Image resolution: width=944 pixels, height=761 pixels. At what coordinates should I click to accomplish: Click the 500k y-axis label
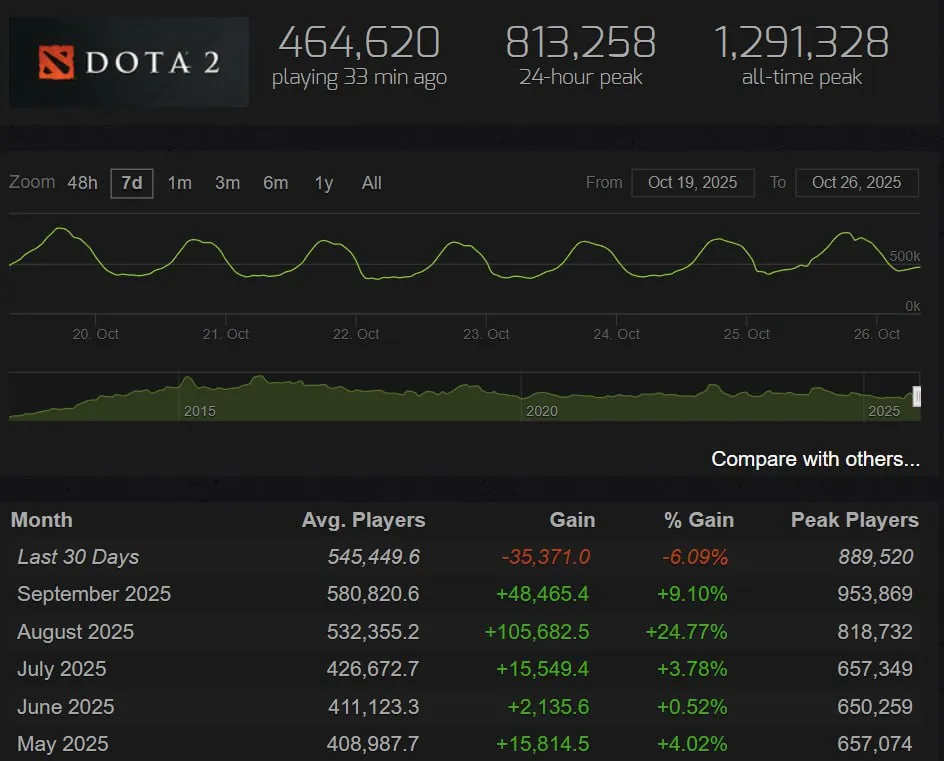905,256
